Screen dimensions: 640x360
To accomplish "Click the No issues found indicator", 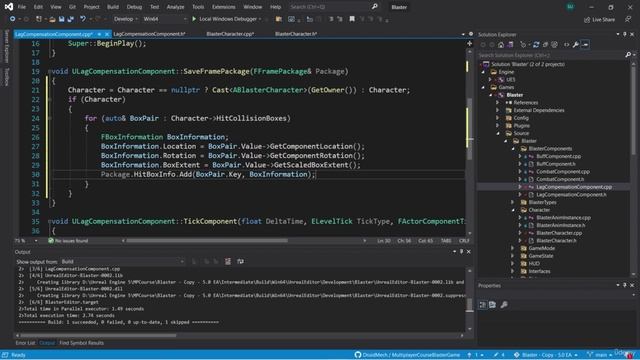I will click(68, 241).
